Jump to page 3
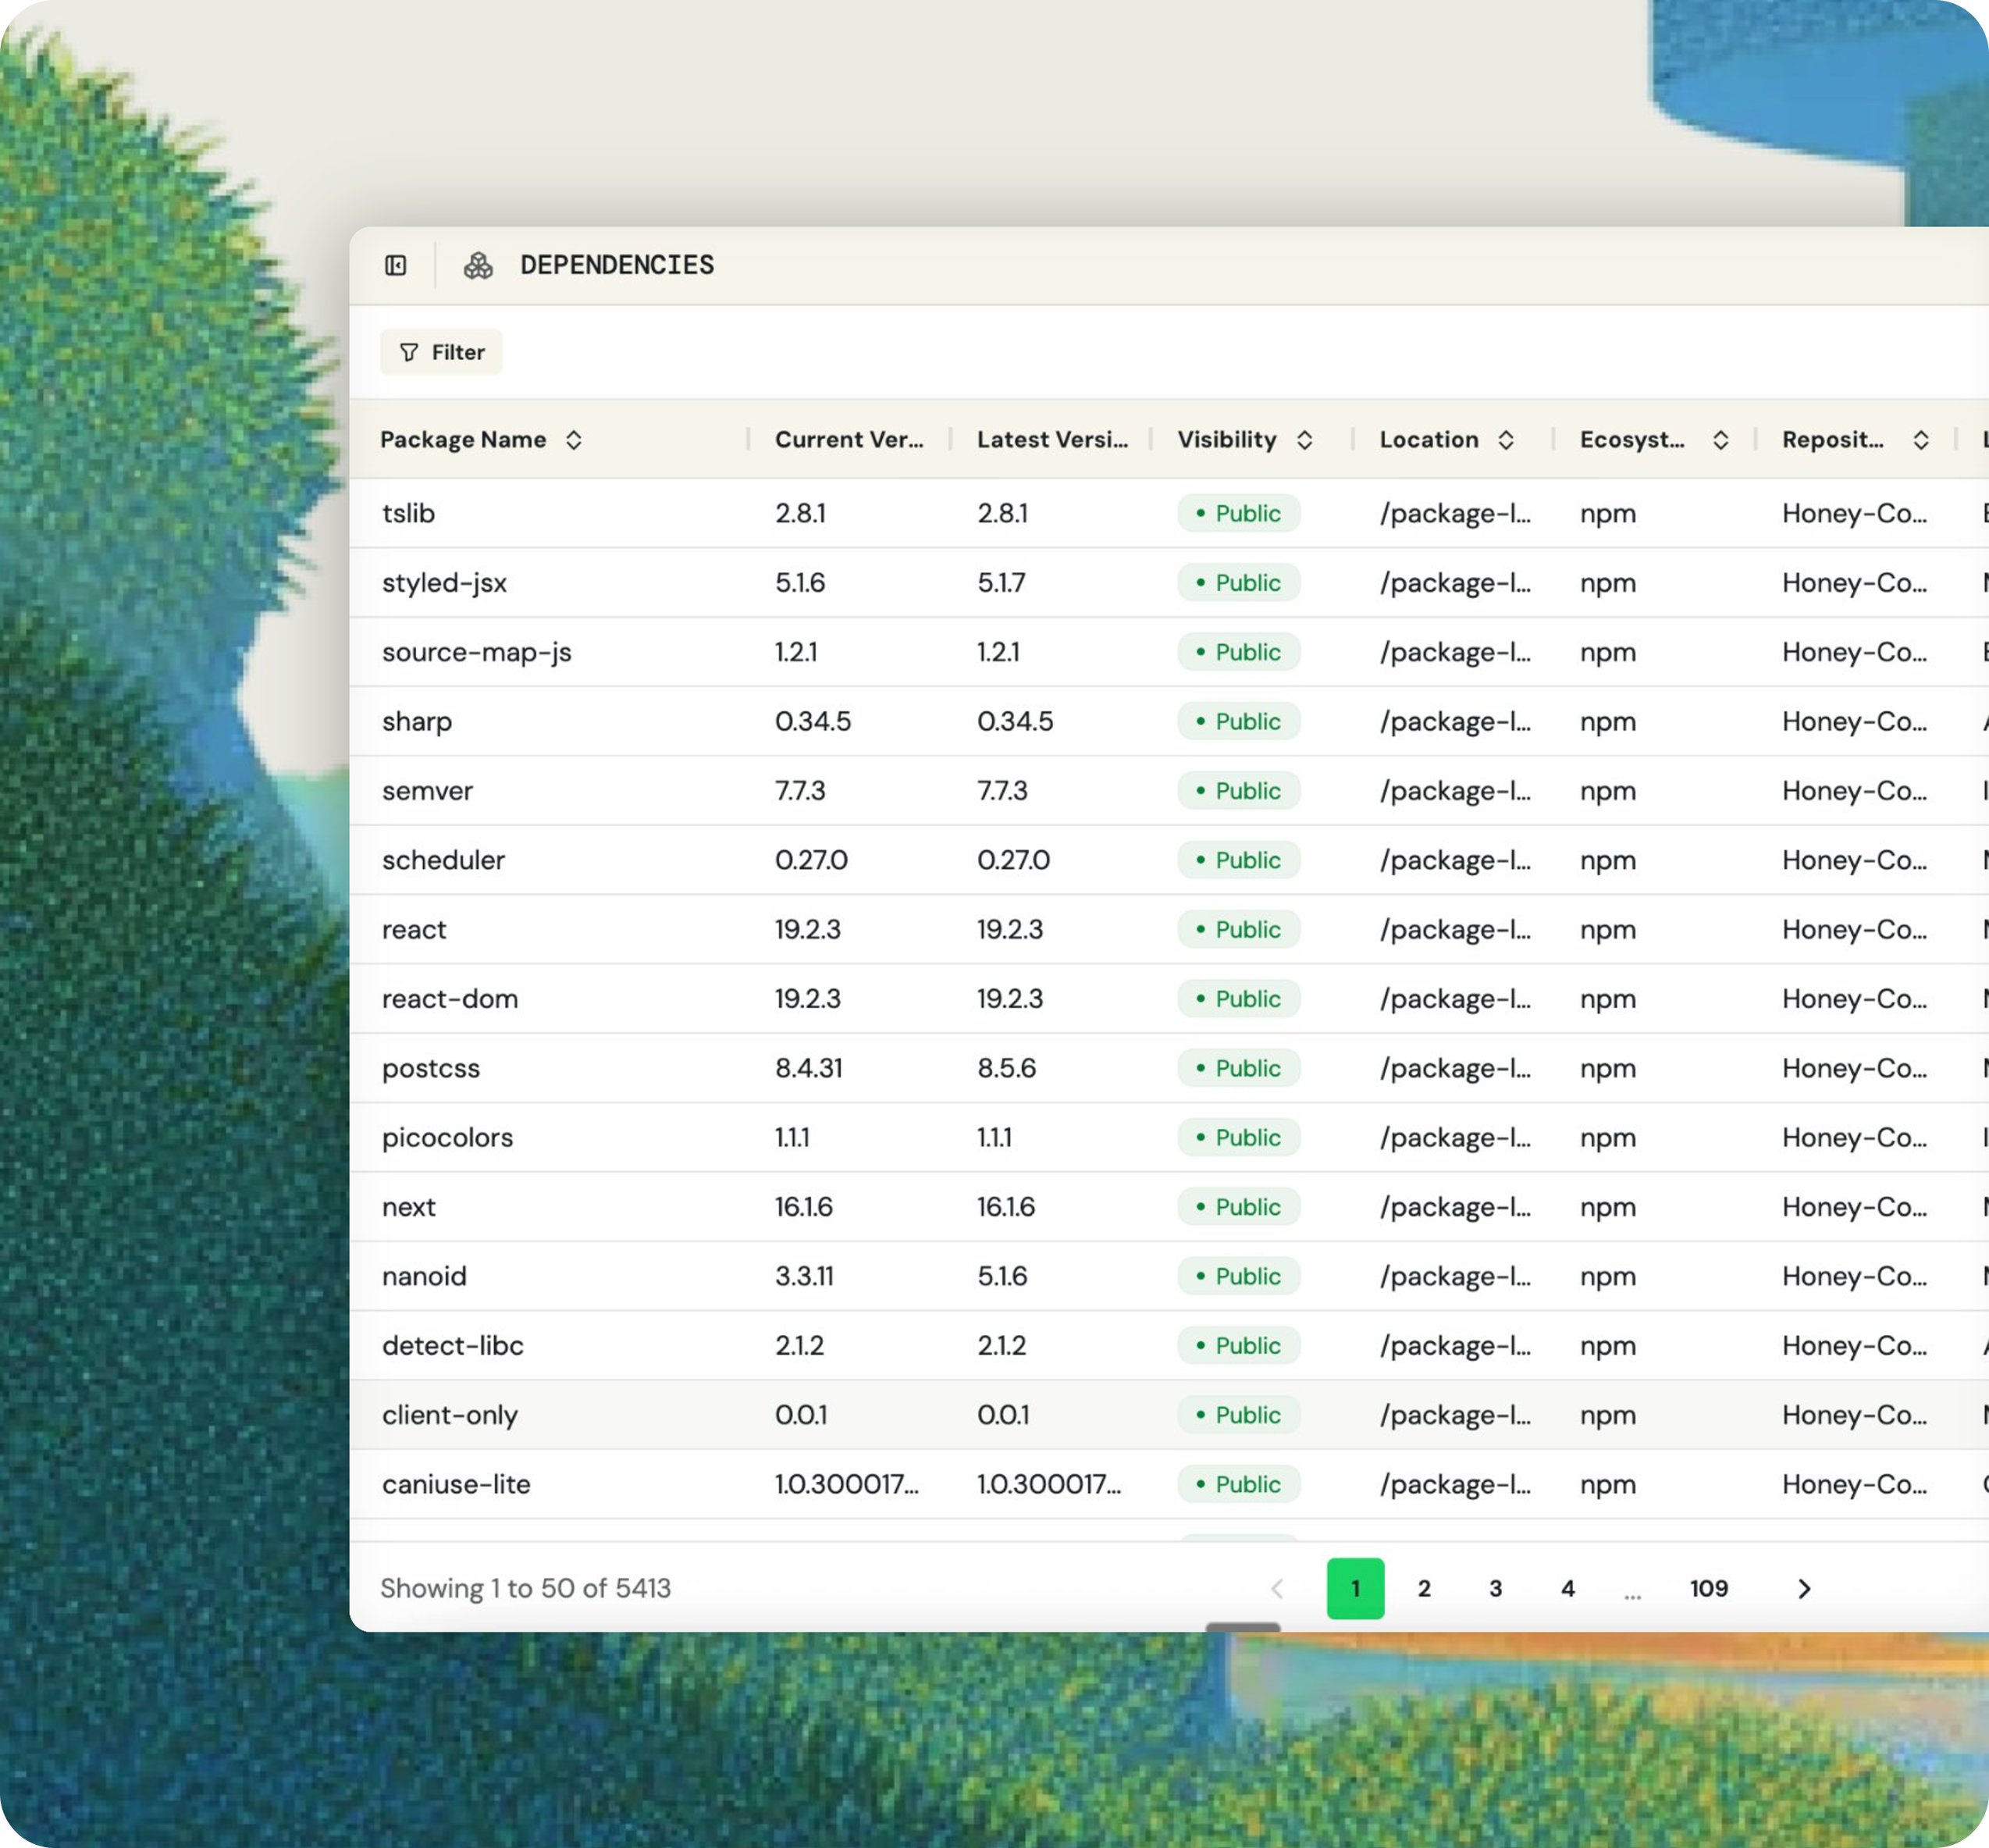Viewport: 1989px width, 1848px height. click(x=1495, y=1588)
